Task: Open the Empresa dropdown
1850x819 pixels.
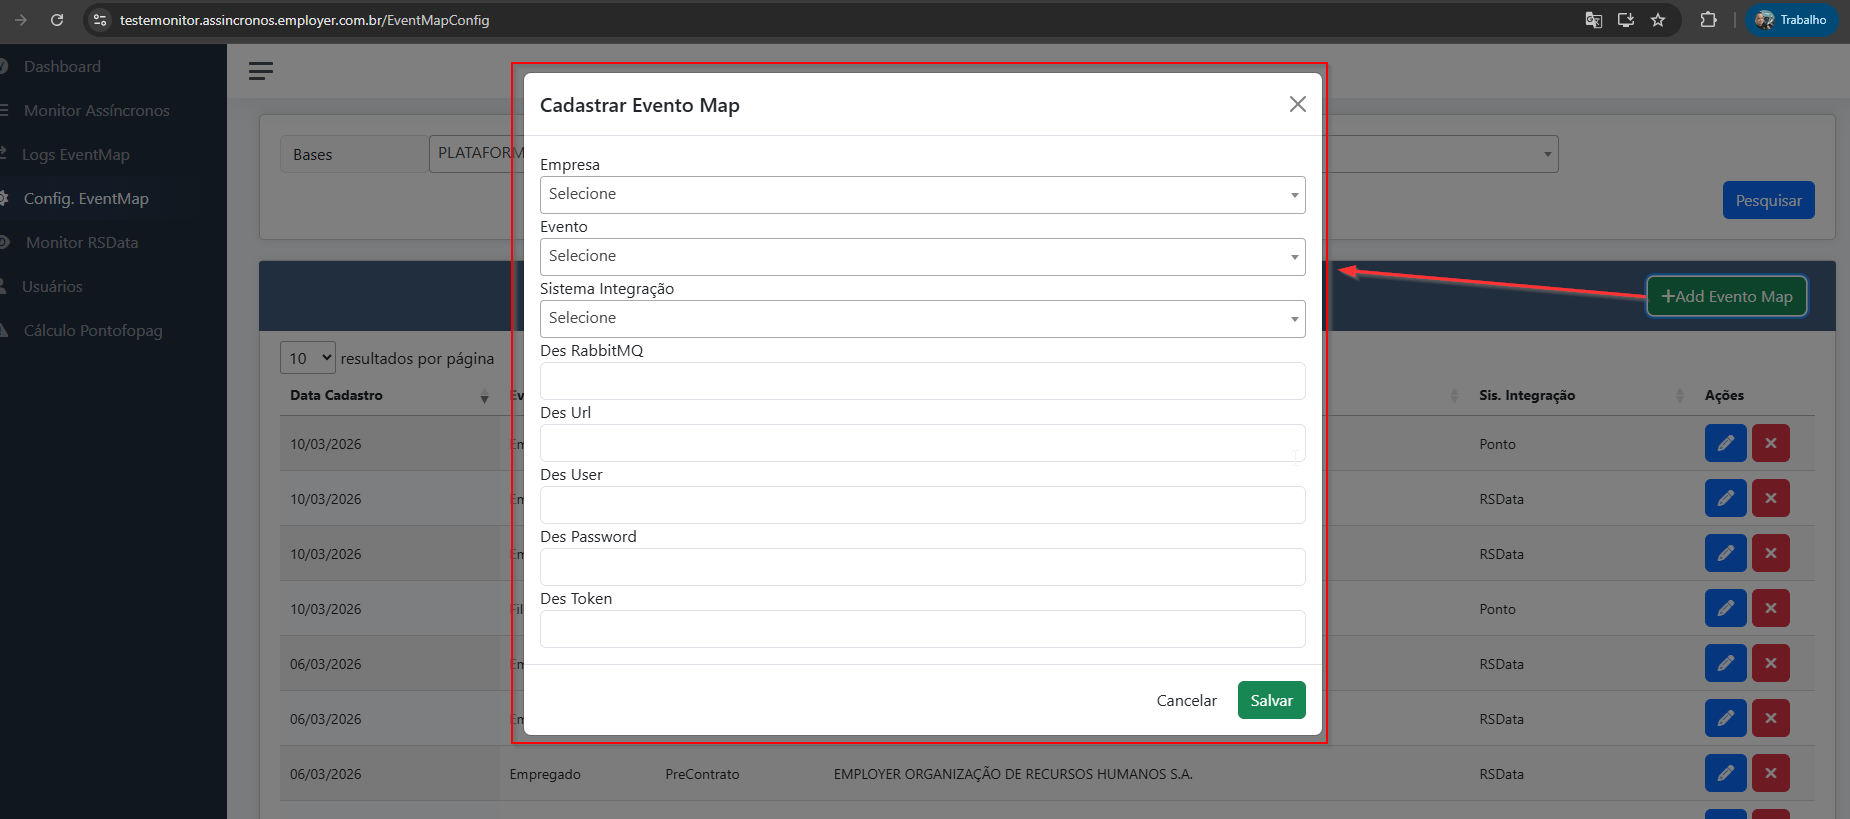Action: tap(922, 195)
